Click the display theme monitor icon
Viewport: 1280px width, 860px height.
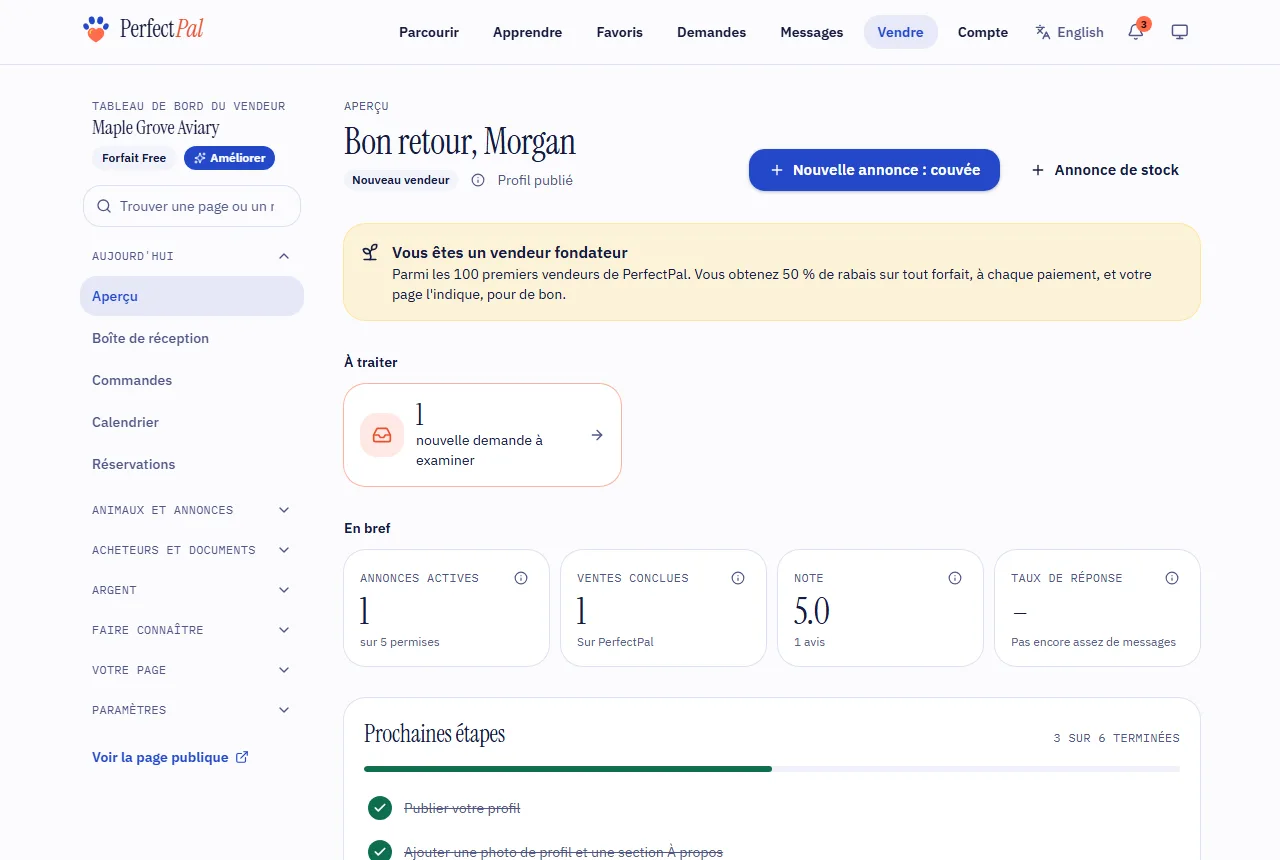[1180, 32]
